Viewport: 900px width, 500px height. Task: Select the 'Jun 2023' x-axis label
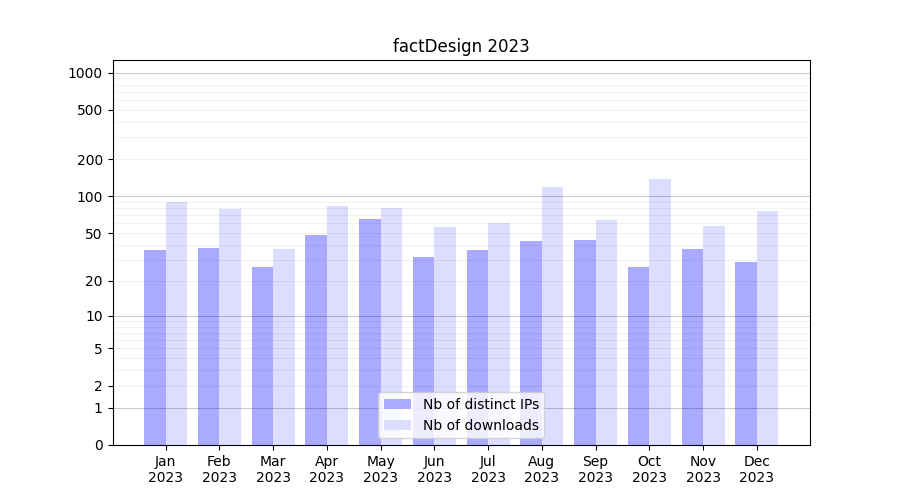(x=434, y=469)
